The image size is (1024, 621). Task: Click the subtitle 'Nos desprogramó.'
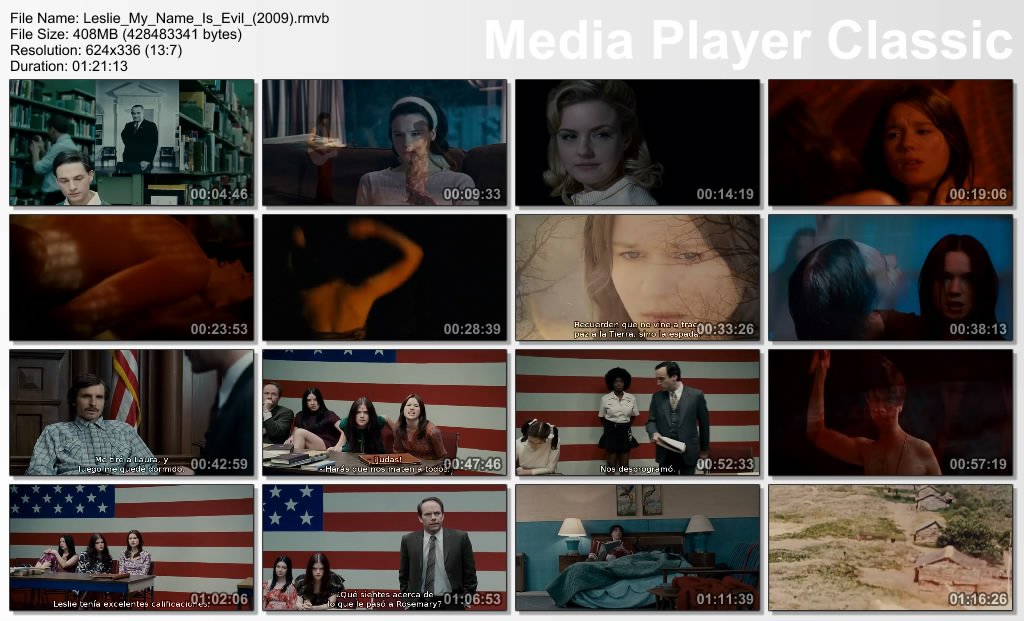click(637, 469)
